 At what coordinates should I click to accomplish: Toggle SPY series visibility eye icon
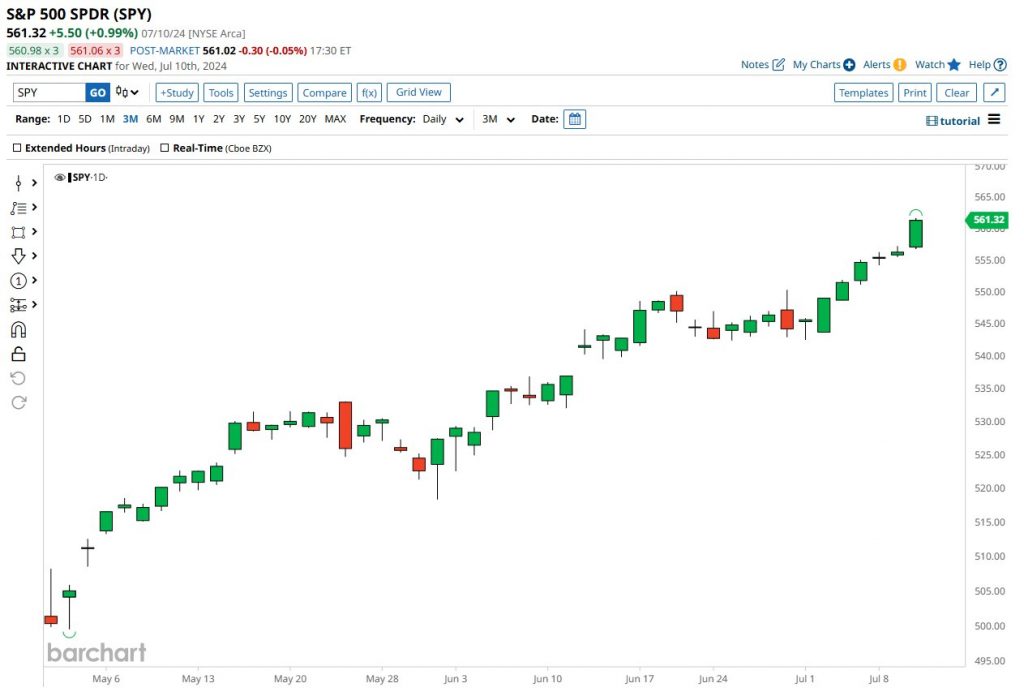pyautogui.click(x=60, y=178)
